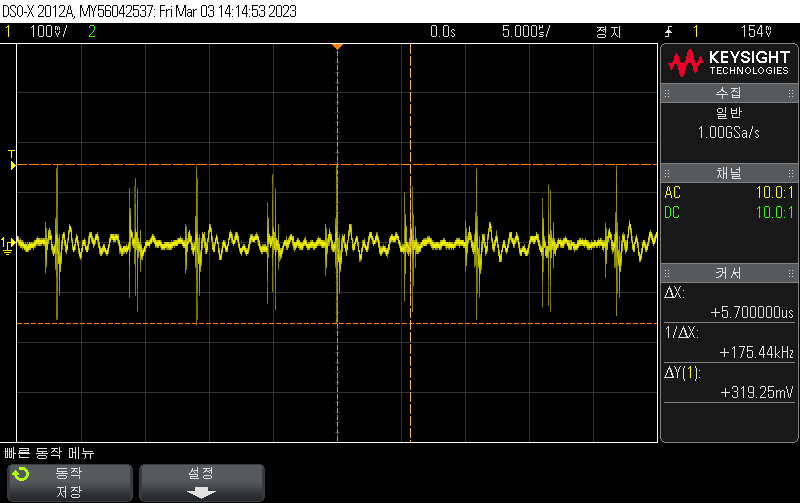Select channel 1 scale 100mV/ readout
The width and height of the screenshot is (800, 503).
tap(48, 32)
